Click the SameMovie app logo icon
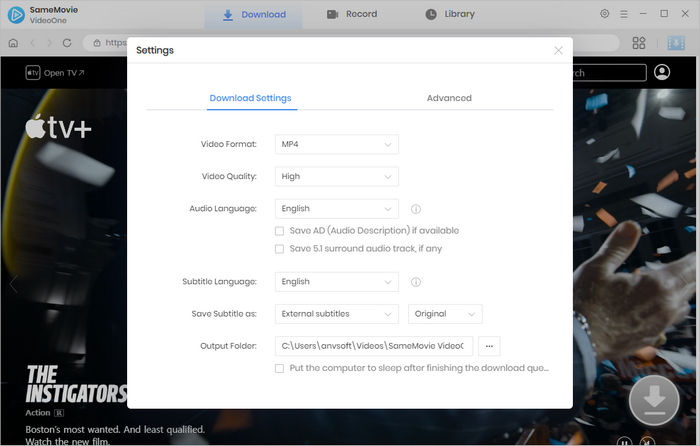This screenshot has width=700, height=446. [16, 15]
